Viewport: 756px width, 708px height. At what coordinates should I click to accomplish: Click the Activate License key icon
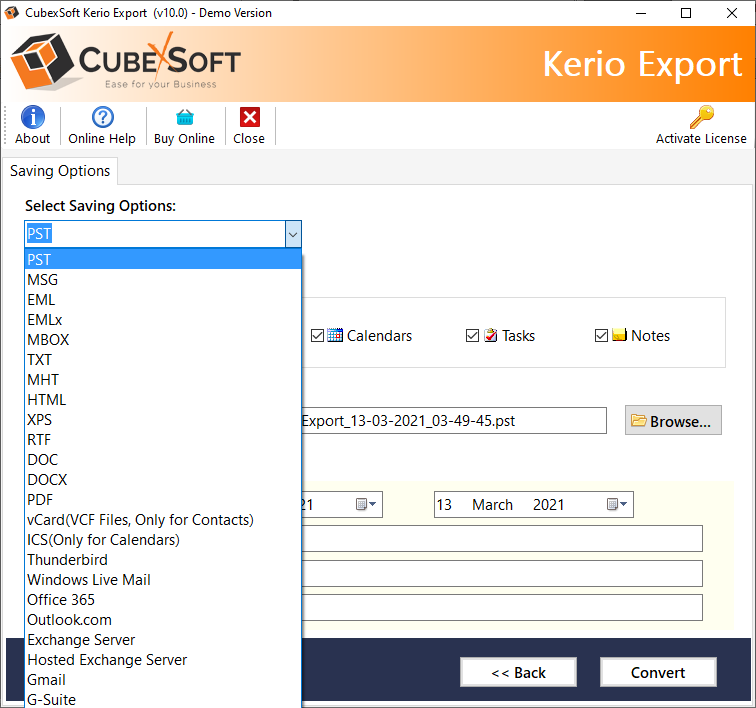[702, 117]
